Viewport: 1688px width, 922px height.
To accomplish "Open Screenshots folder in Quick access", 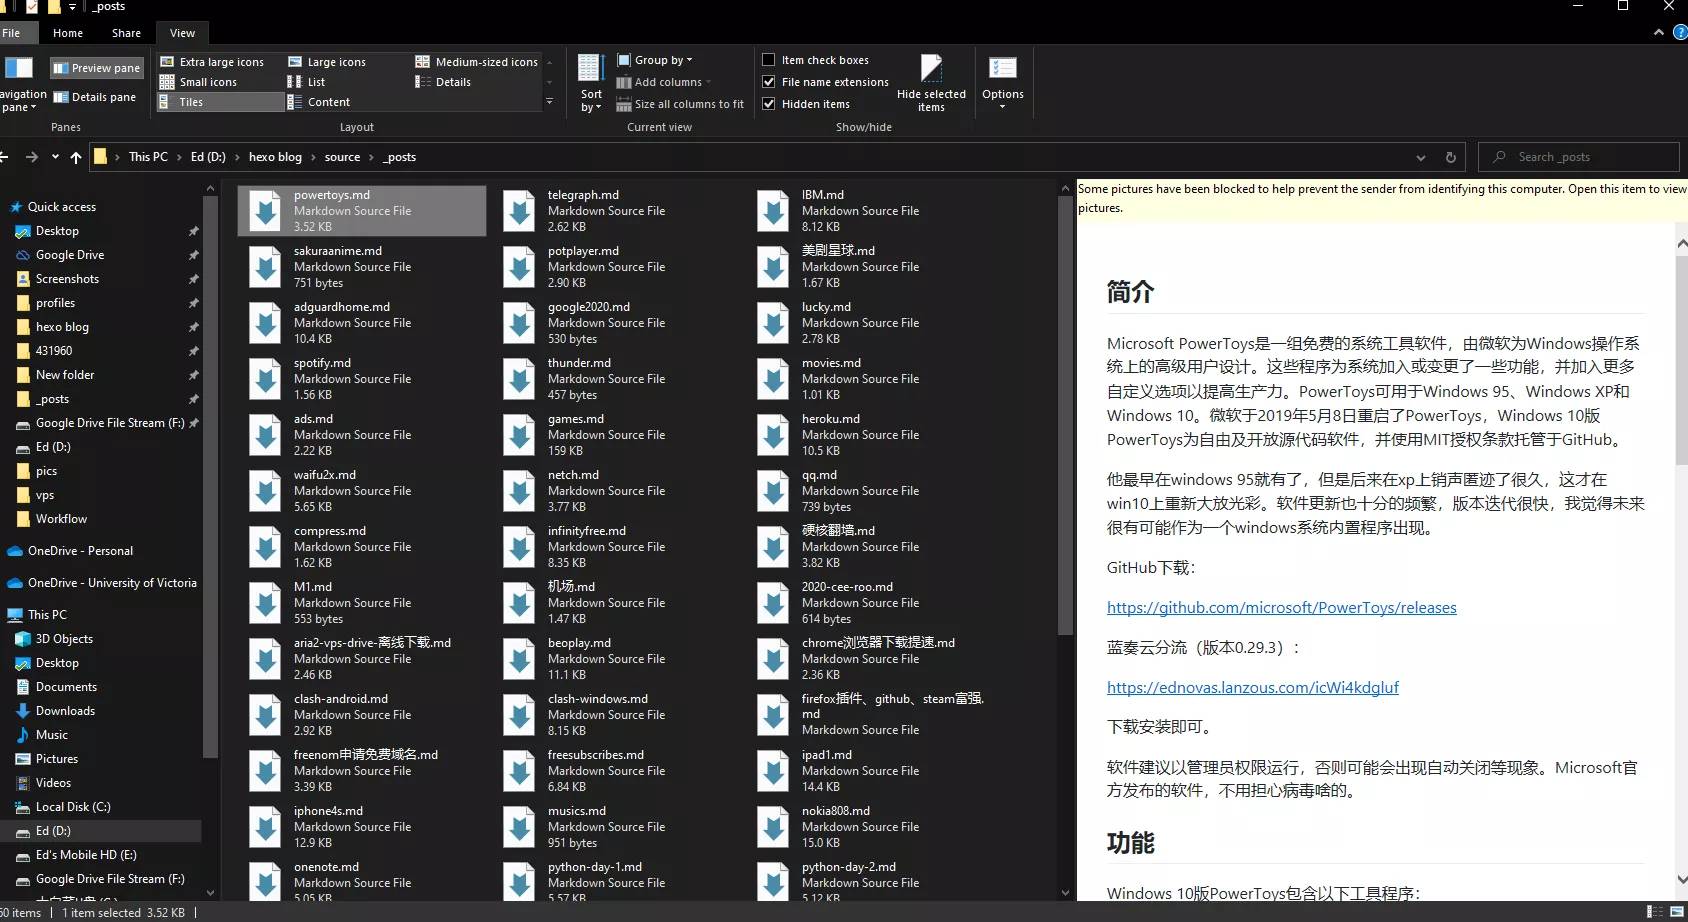I will tap(67, 279).
